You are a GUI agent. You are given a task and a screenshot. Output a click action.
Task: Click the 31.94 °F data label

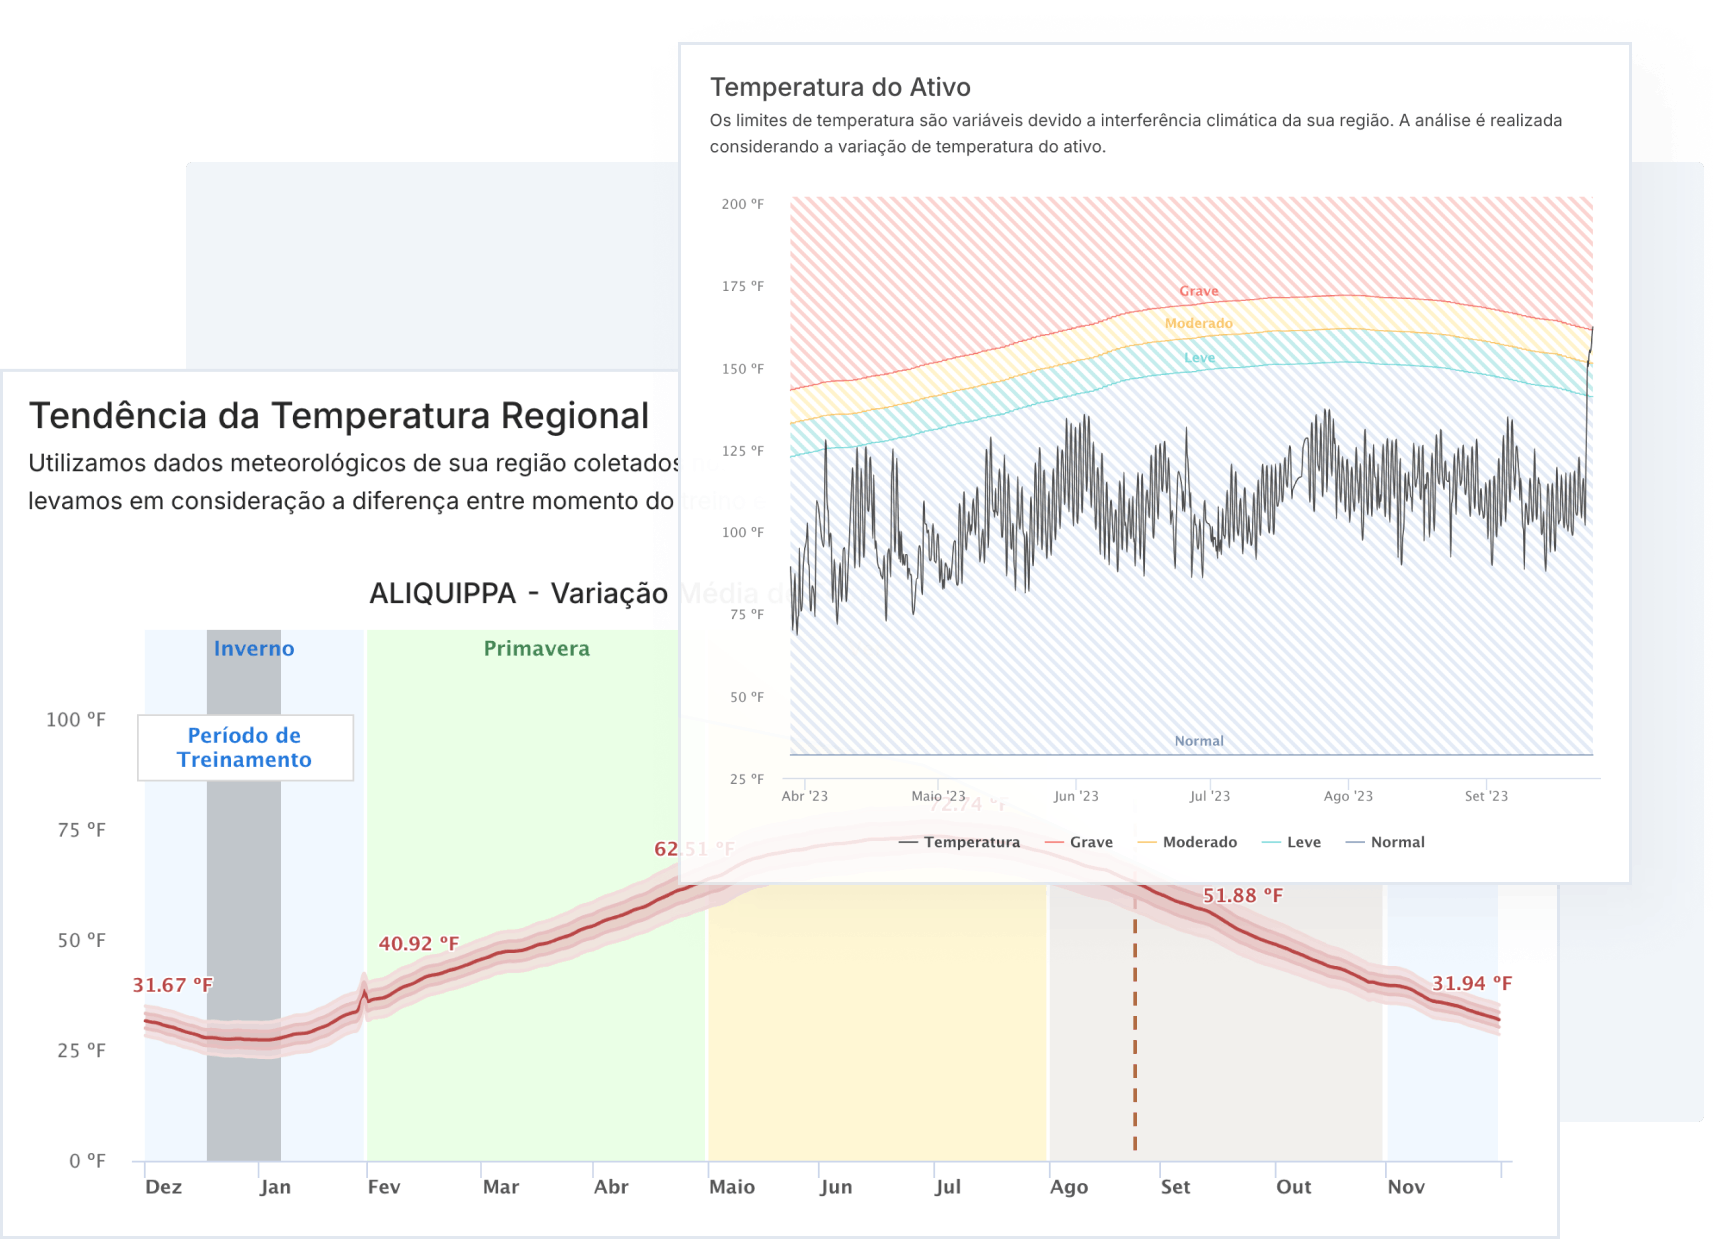point(1471,983)
